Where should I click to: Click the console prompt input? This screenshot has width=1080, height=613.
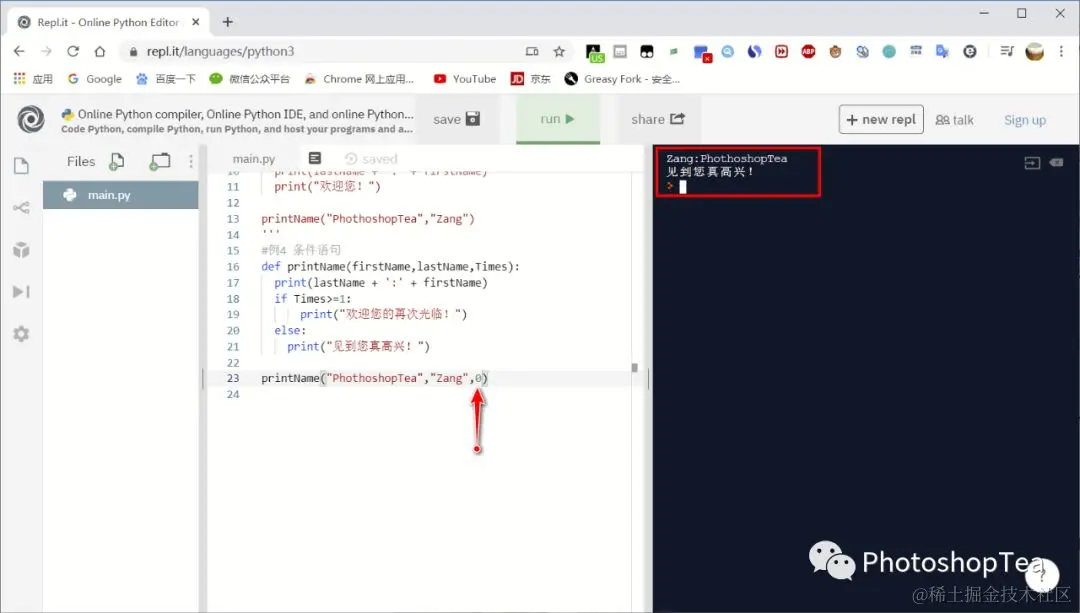coord(683,187)
